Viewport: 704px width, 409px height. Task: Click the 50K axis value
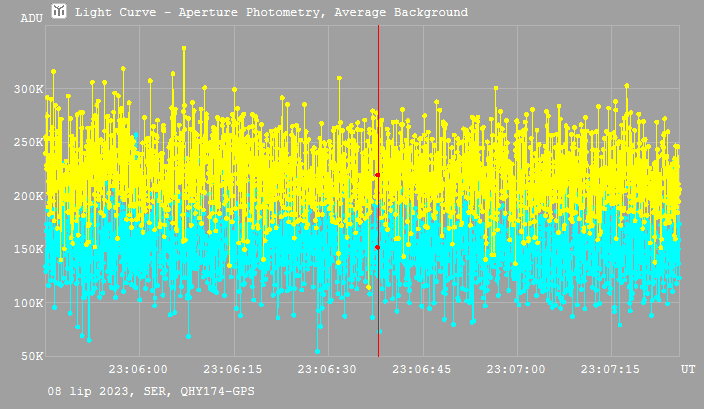coord(32,356)
